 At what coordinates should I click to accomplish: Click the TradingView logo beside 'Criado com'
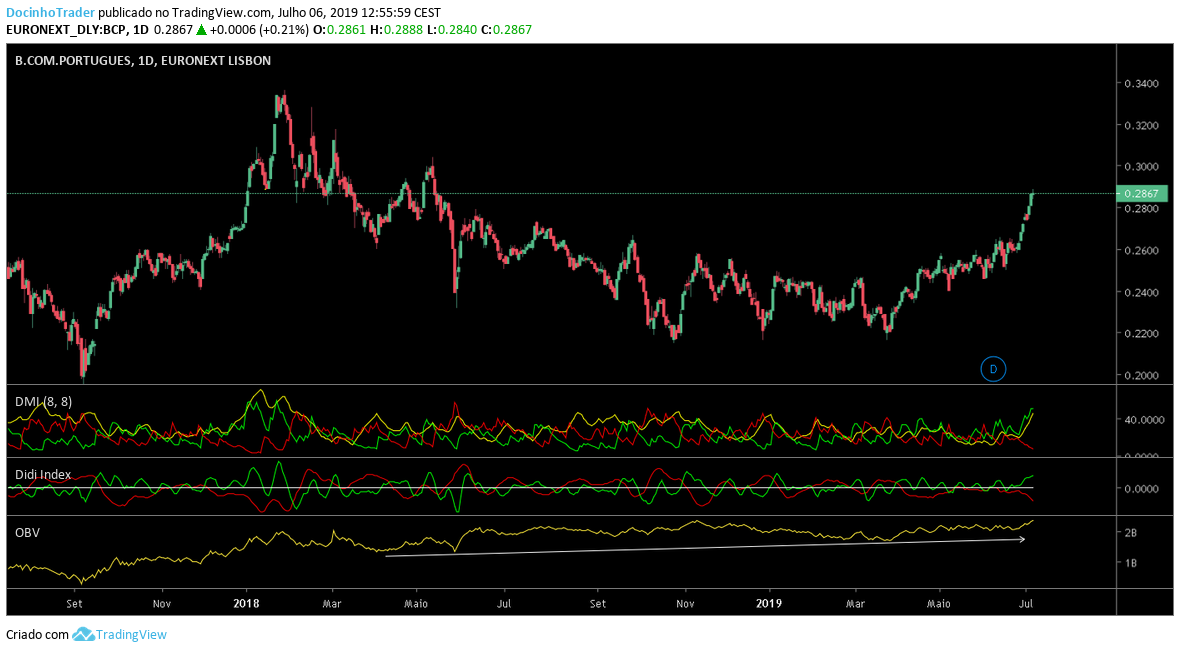click(x=120, y=635)
